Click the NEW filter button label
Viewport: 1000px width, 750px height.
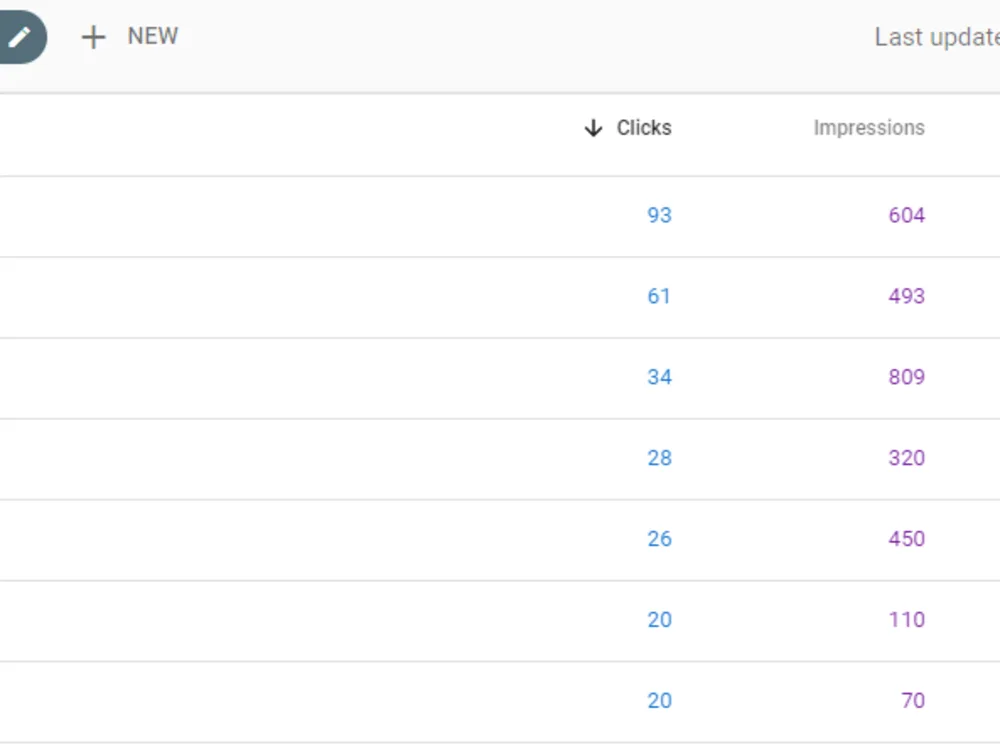click(x=153, y=36)
